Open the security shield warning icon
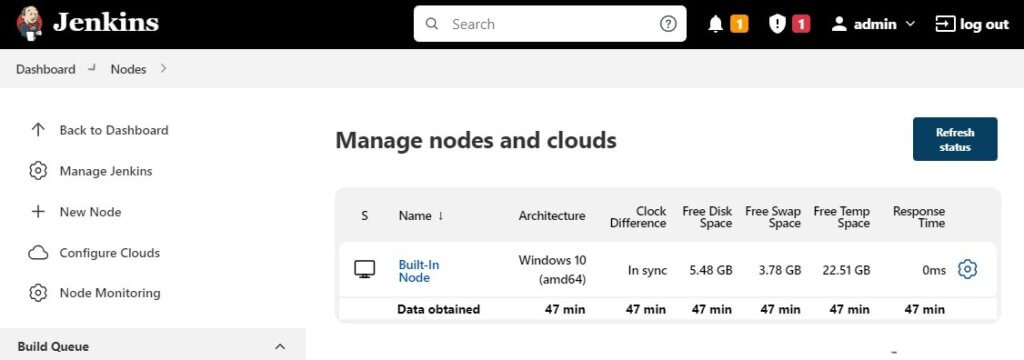Viewport: 1024px width, 360px height. (776, 24)
